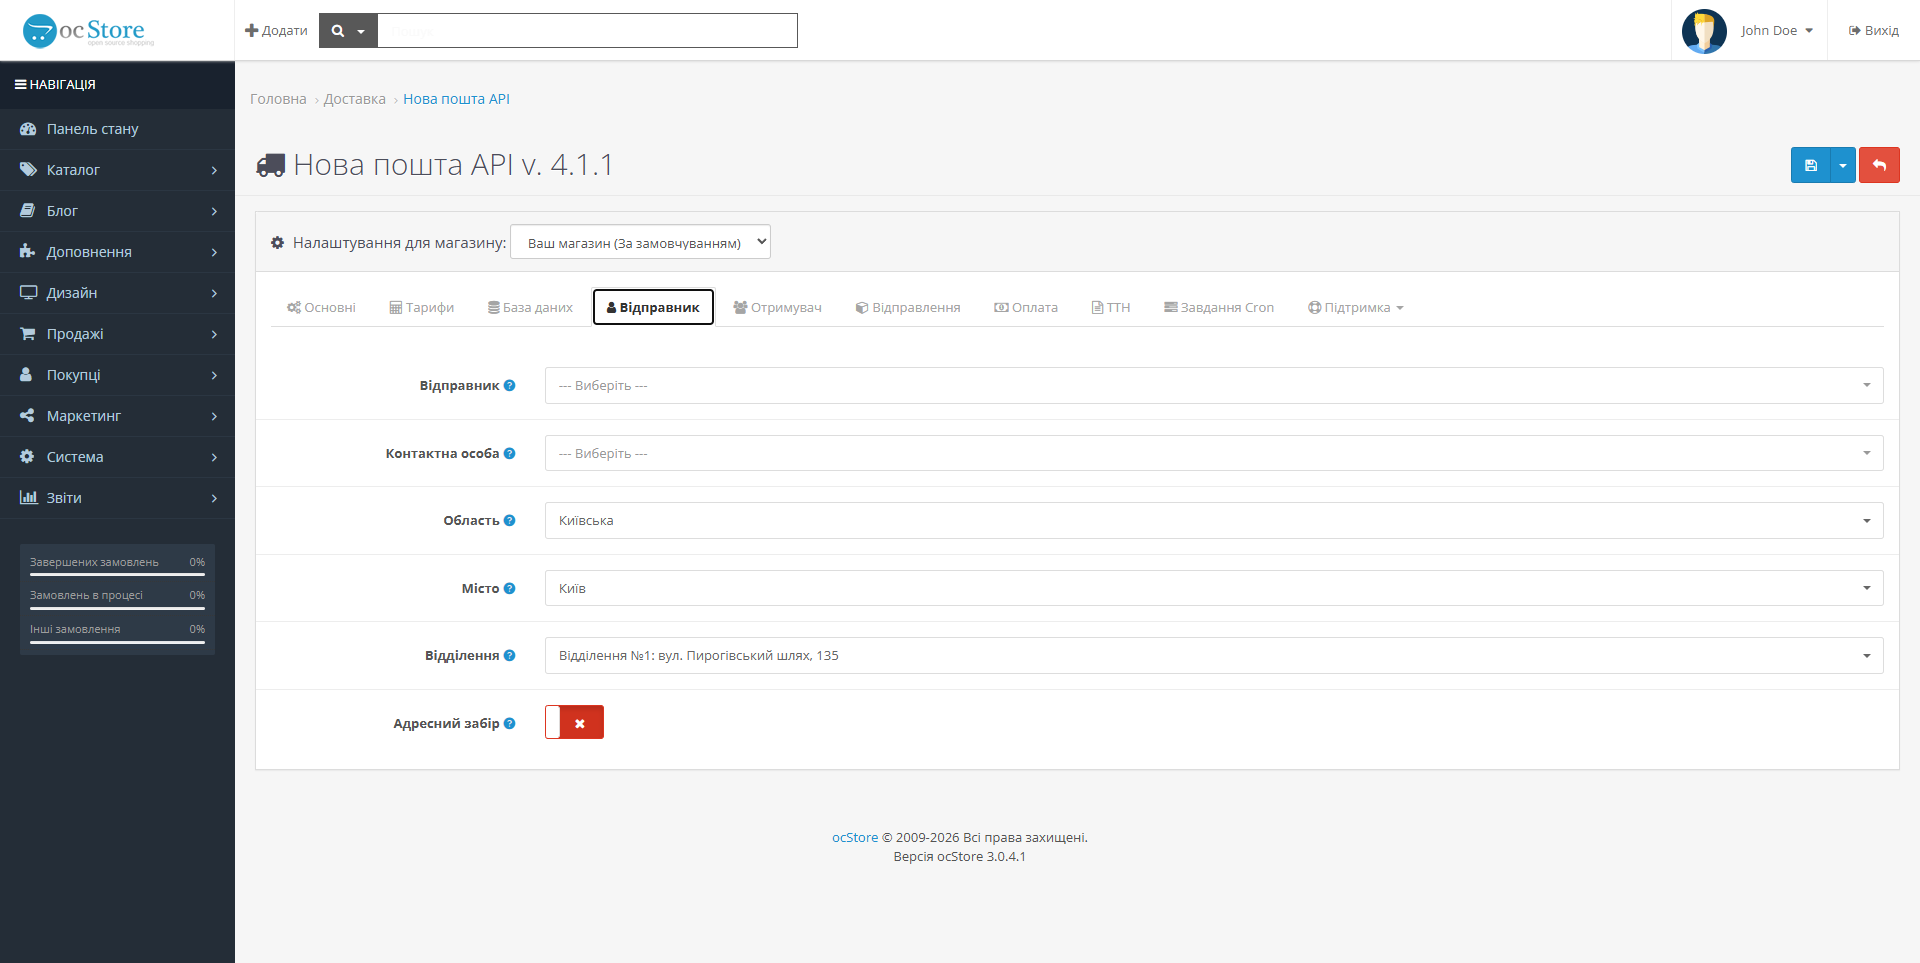Toggle the Адресний забір switch
This screenshot has height=963, width=1920.
pyautogui.click(x=574, y=722)
